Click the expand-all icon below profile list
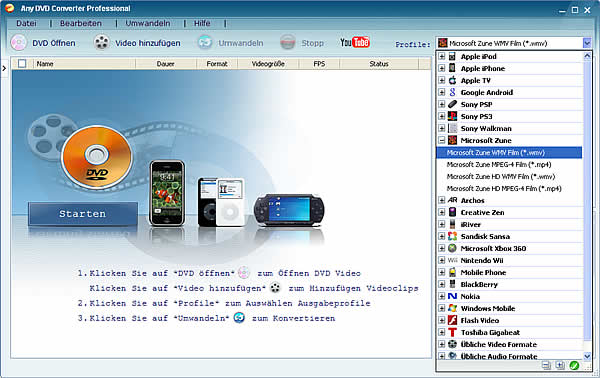 coord(560,365)
